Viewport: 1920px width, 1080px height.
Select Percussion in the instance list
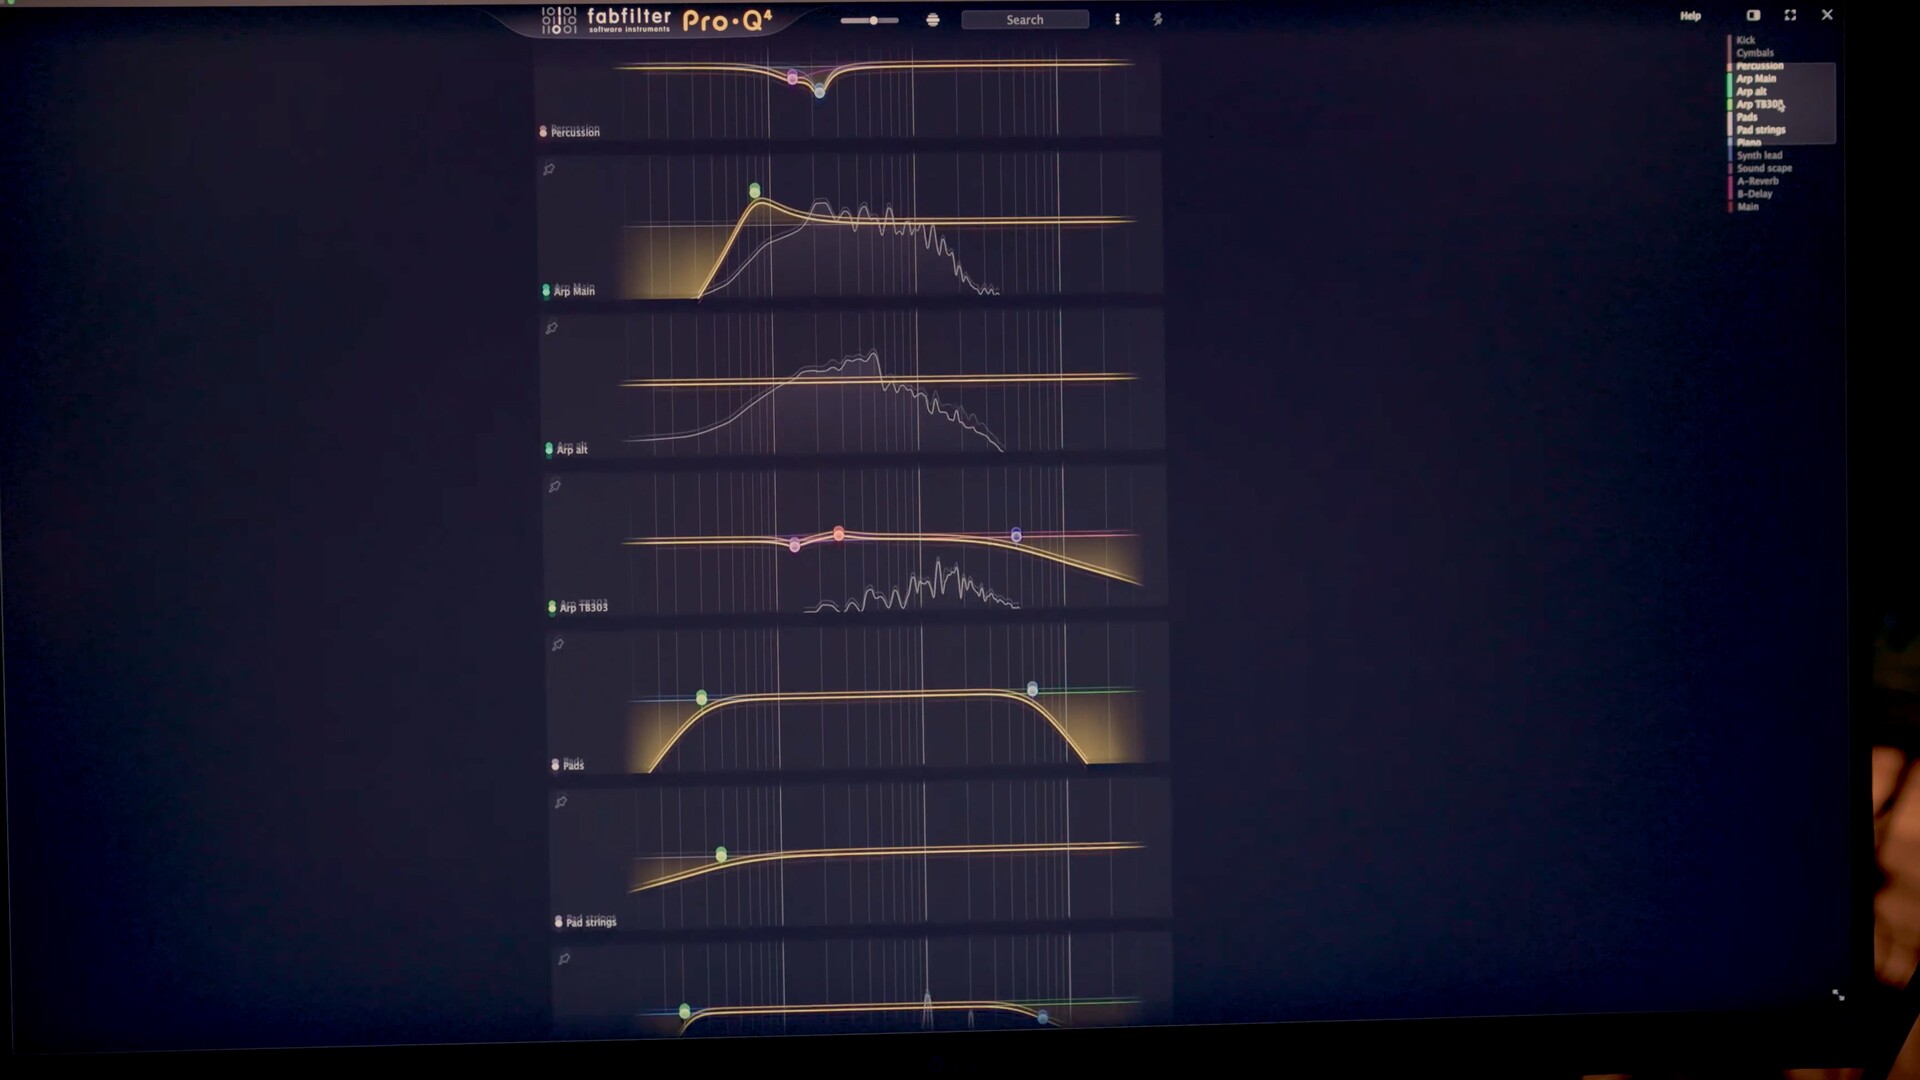point(1760,66)
